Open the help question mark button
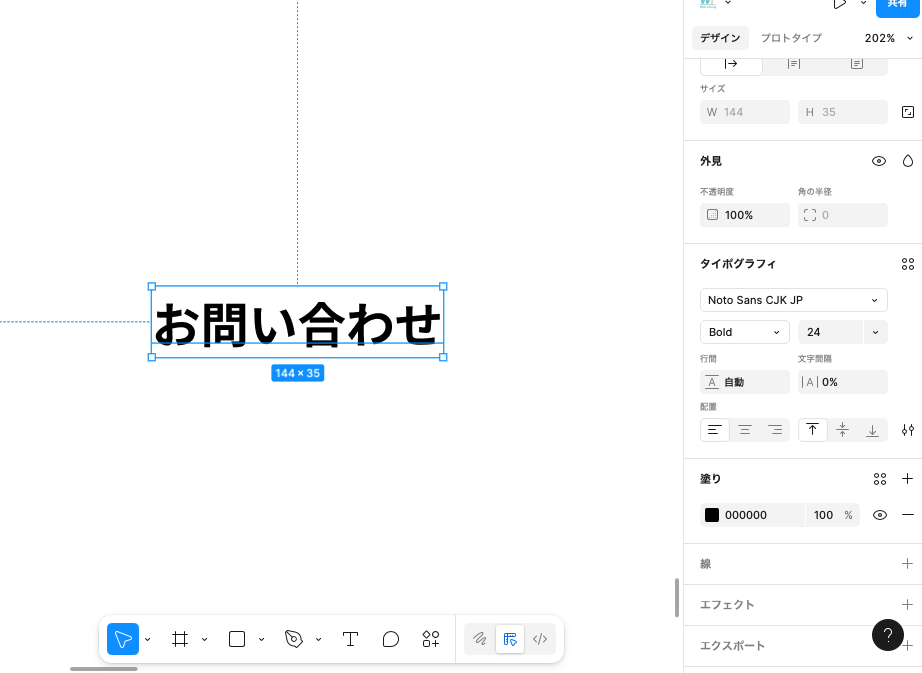This screenshot has width=922, height=673. point(888,635)
